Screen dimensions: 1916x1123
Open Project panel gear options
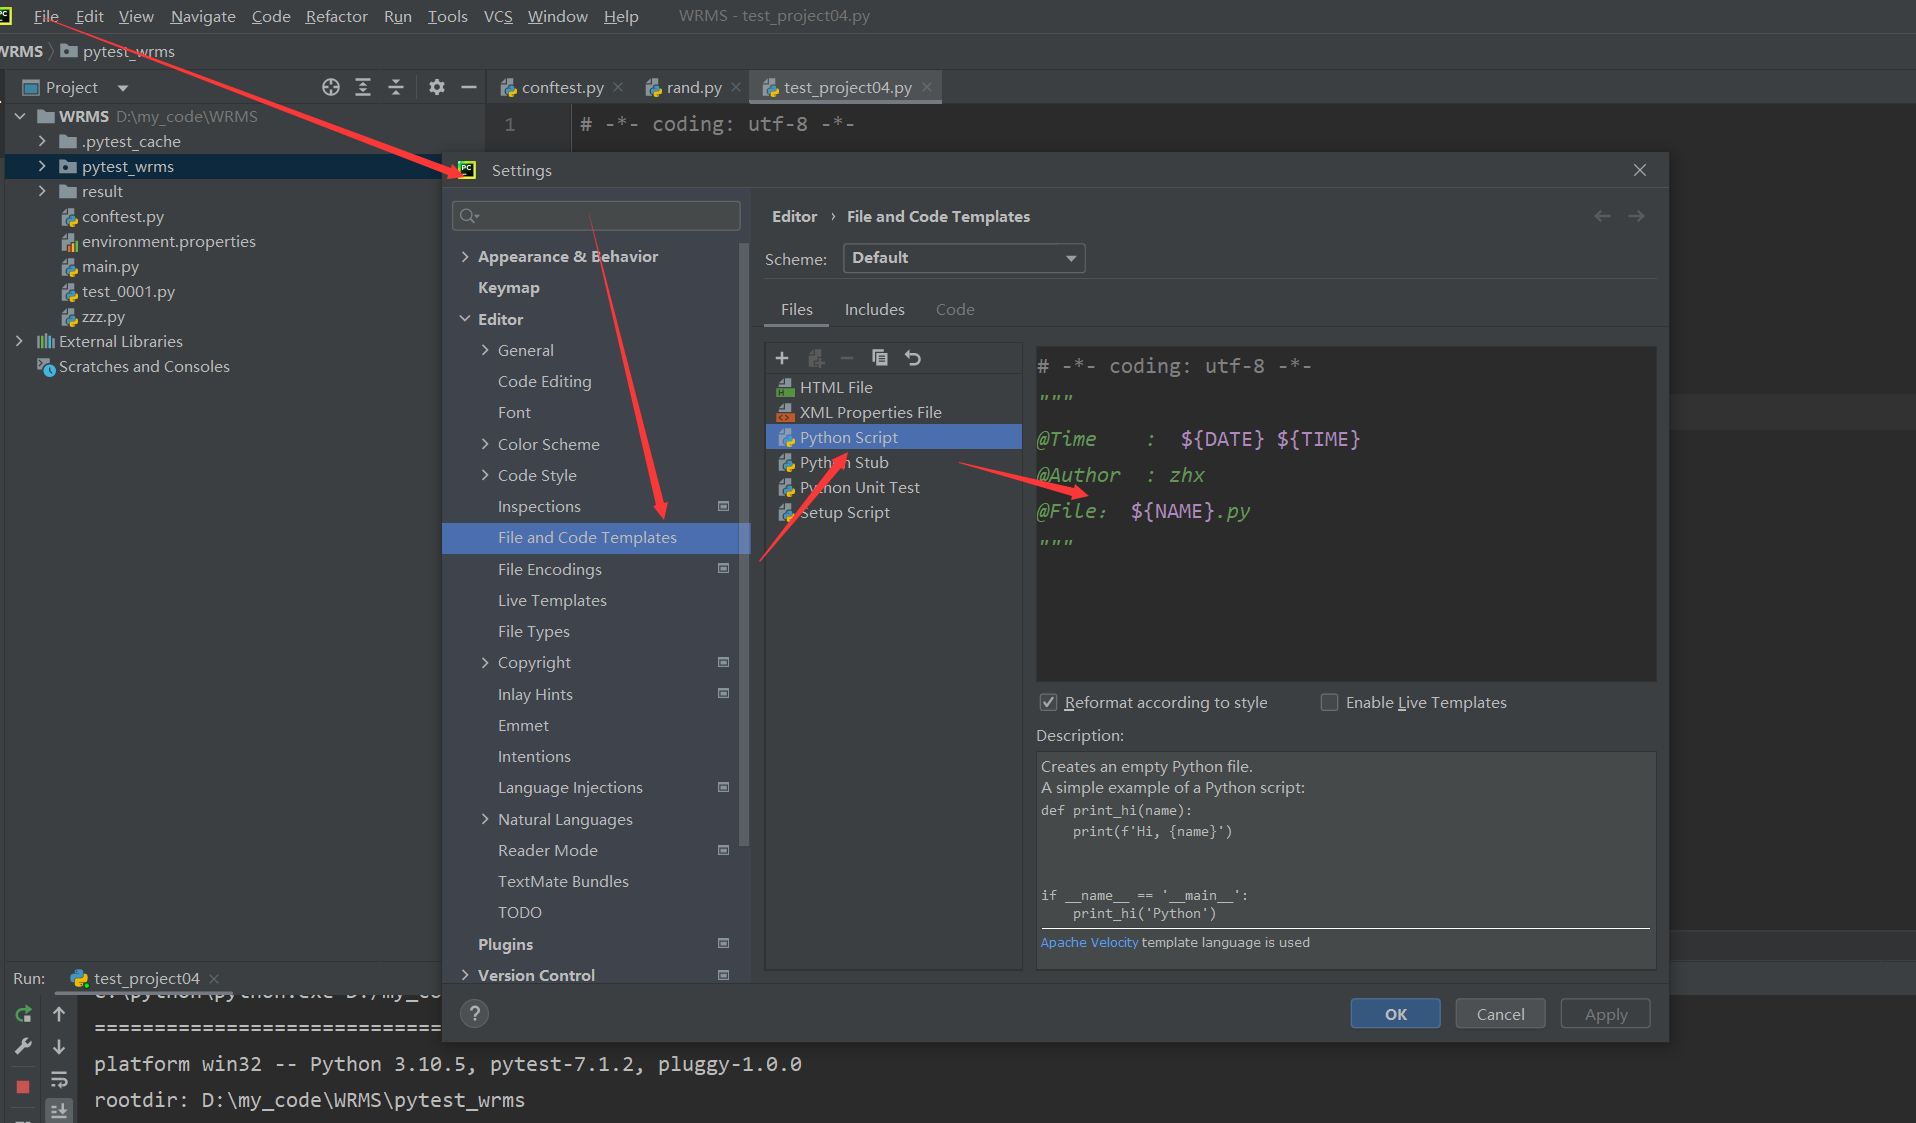pyautogui.click(x=437, y=88)
